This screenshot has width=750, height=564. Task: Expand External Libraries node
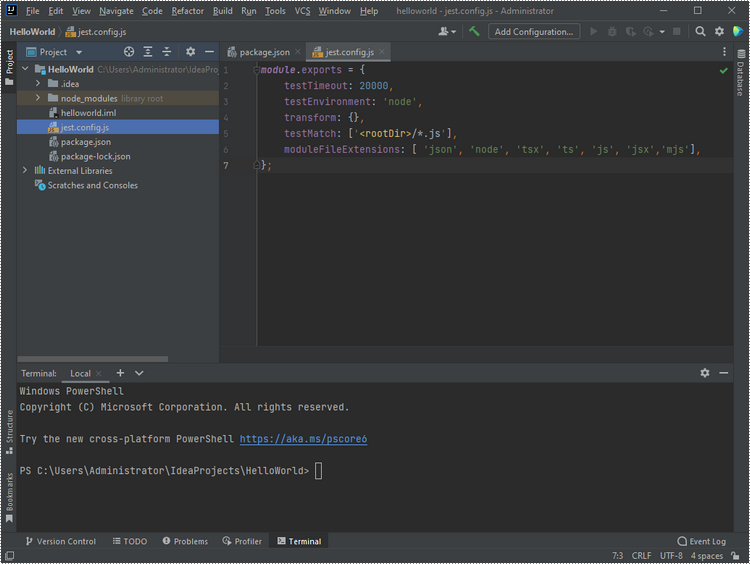[25, 170]
